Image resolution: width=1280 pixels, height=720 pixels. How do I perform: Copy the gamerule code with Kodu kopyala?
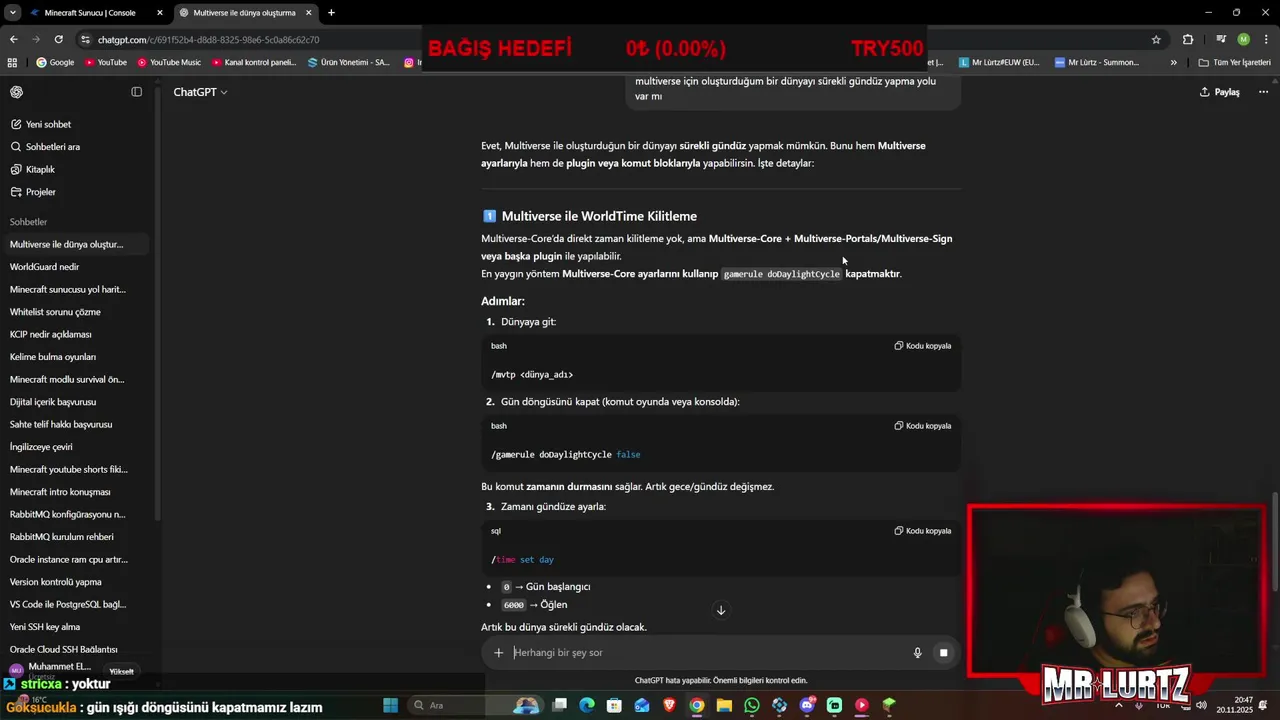pos(923,426)
